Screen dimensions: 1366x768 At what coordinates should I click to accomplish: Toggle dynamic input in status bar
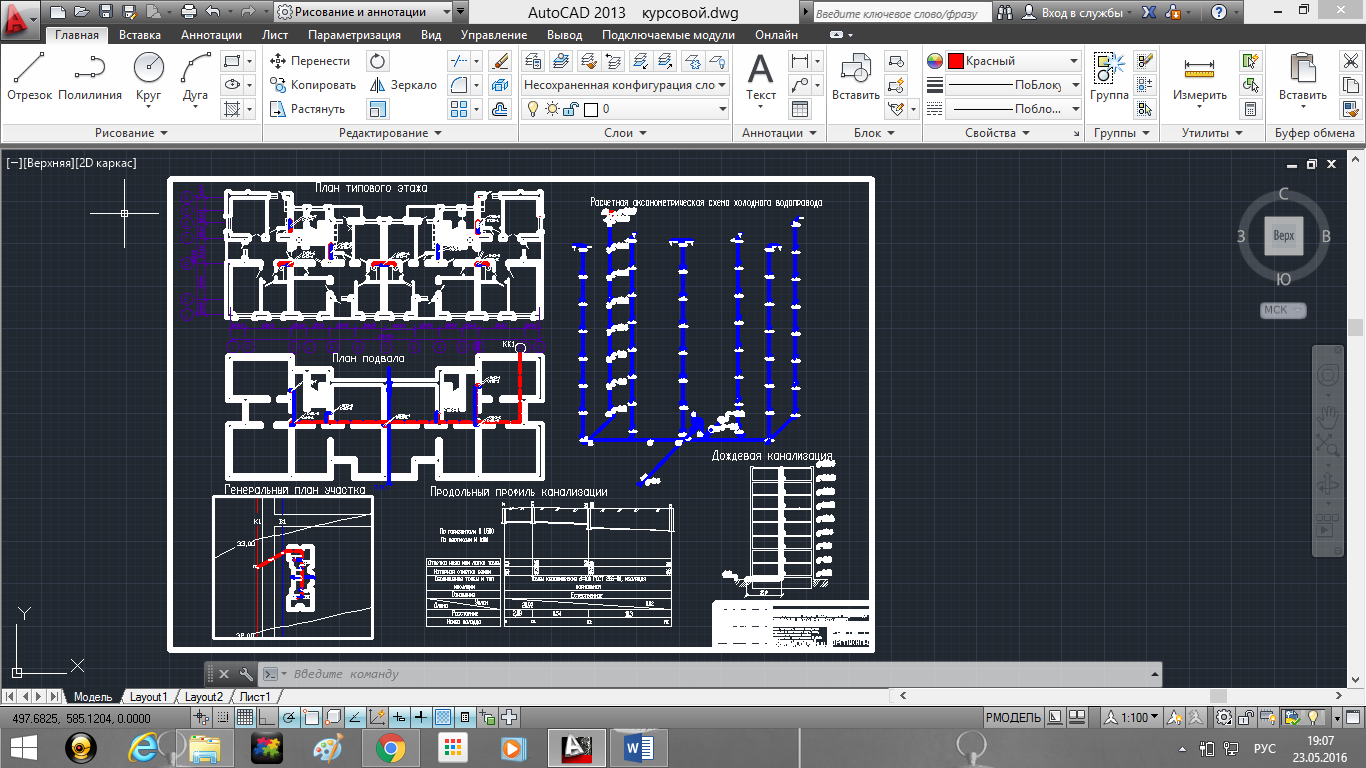click(399, 717)
